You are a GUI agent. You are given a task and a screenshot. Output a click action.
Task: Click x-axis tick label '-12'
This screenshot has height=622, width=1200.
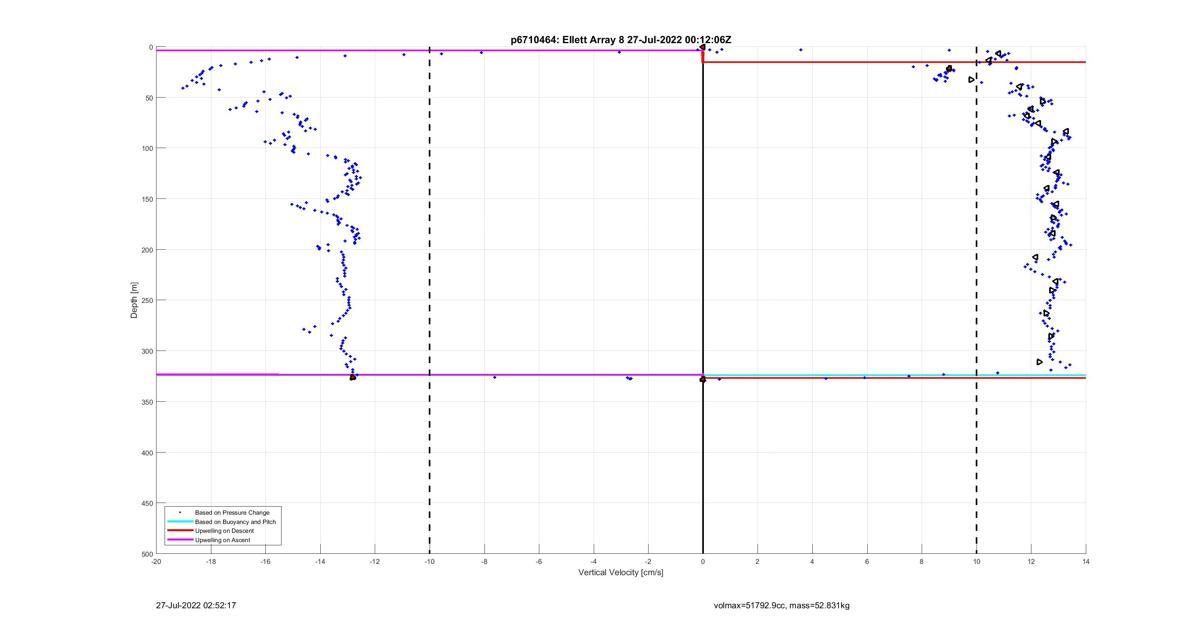pyautogui.click(x=375, y=561)
